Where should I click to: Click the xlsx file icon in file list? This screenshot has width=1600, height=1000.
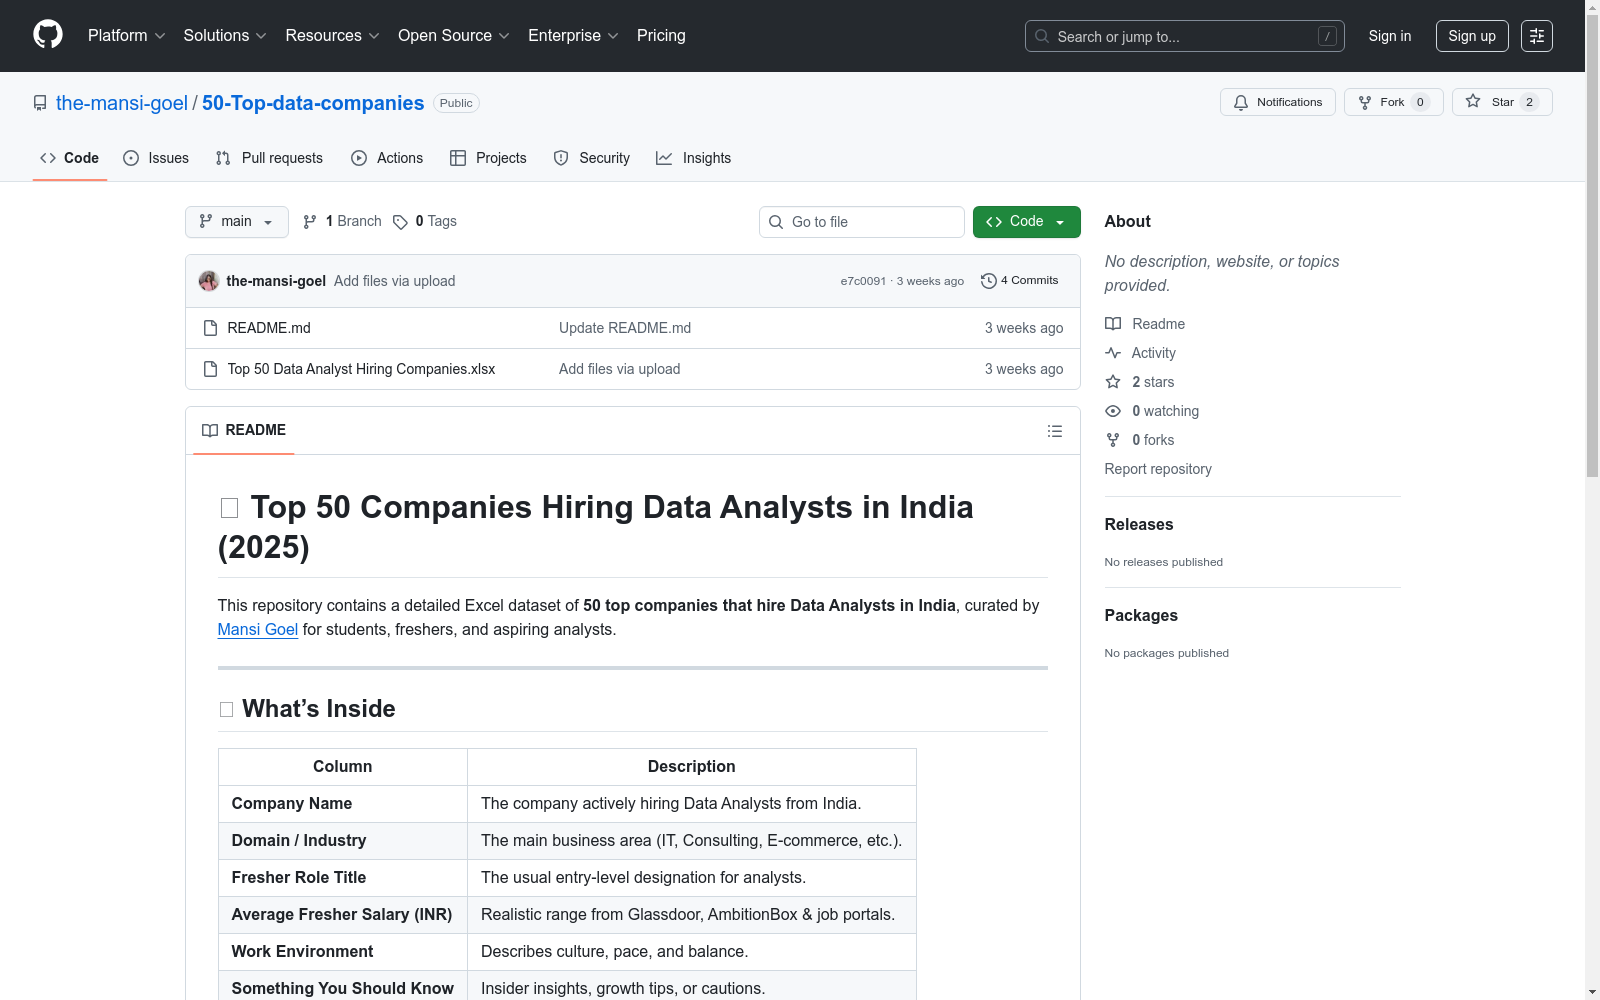210,369
